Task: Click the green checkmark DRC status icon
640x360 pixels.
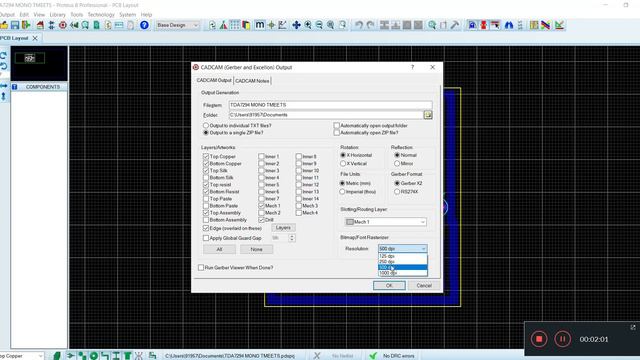Action: coord(373,356)
